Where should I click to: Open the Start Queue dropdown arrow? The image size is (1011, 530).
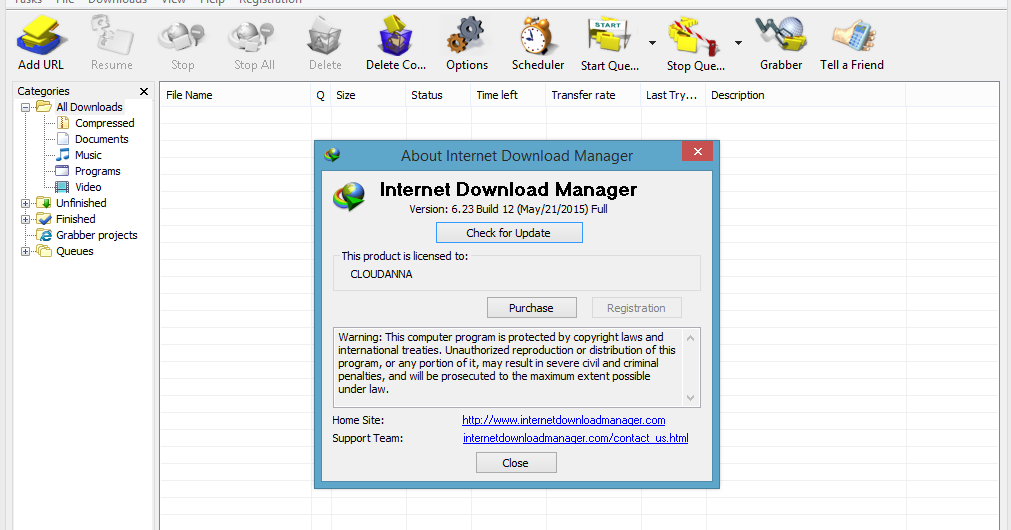click(x=652, y=43)
